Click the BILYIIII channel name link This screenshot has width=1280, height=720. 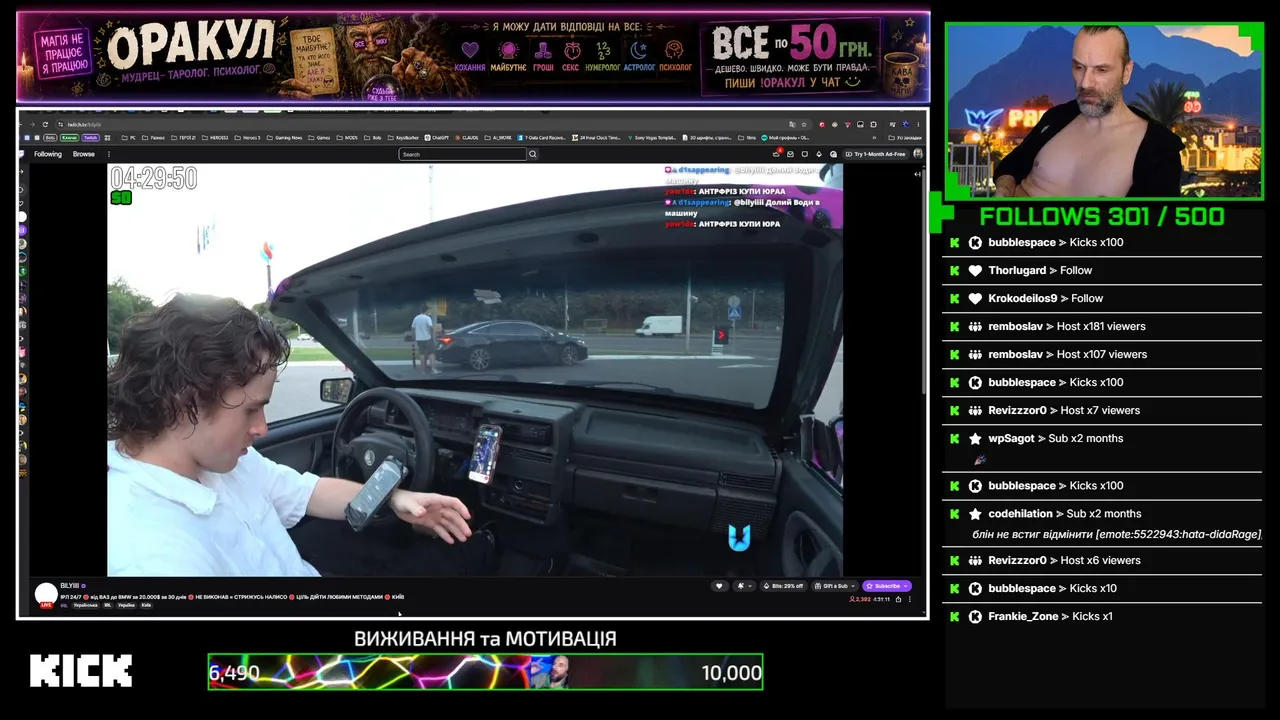pyautogui.click(x=70, y=586)
